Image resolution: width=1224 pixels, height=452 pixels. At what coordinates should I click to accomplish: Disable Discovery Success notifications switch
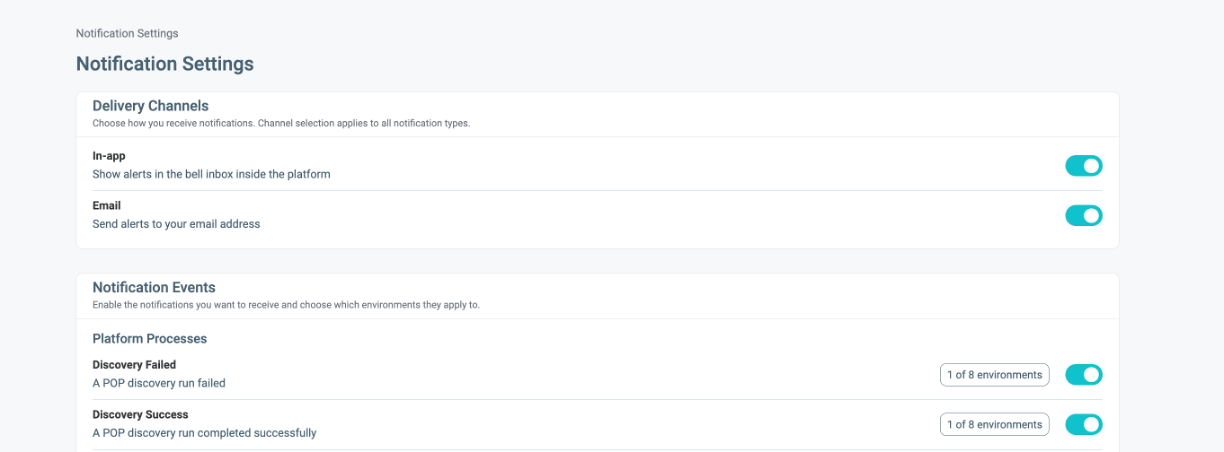[x=1084, y=424]
